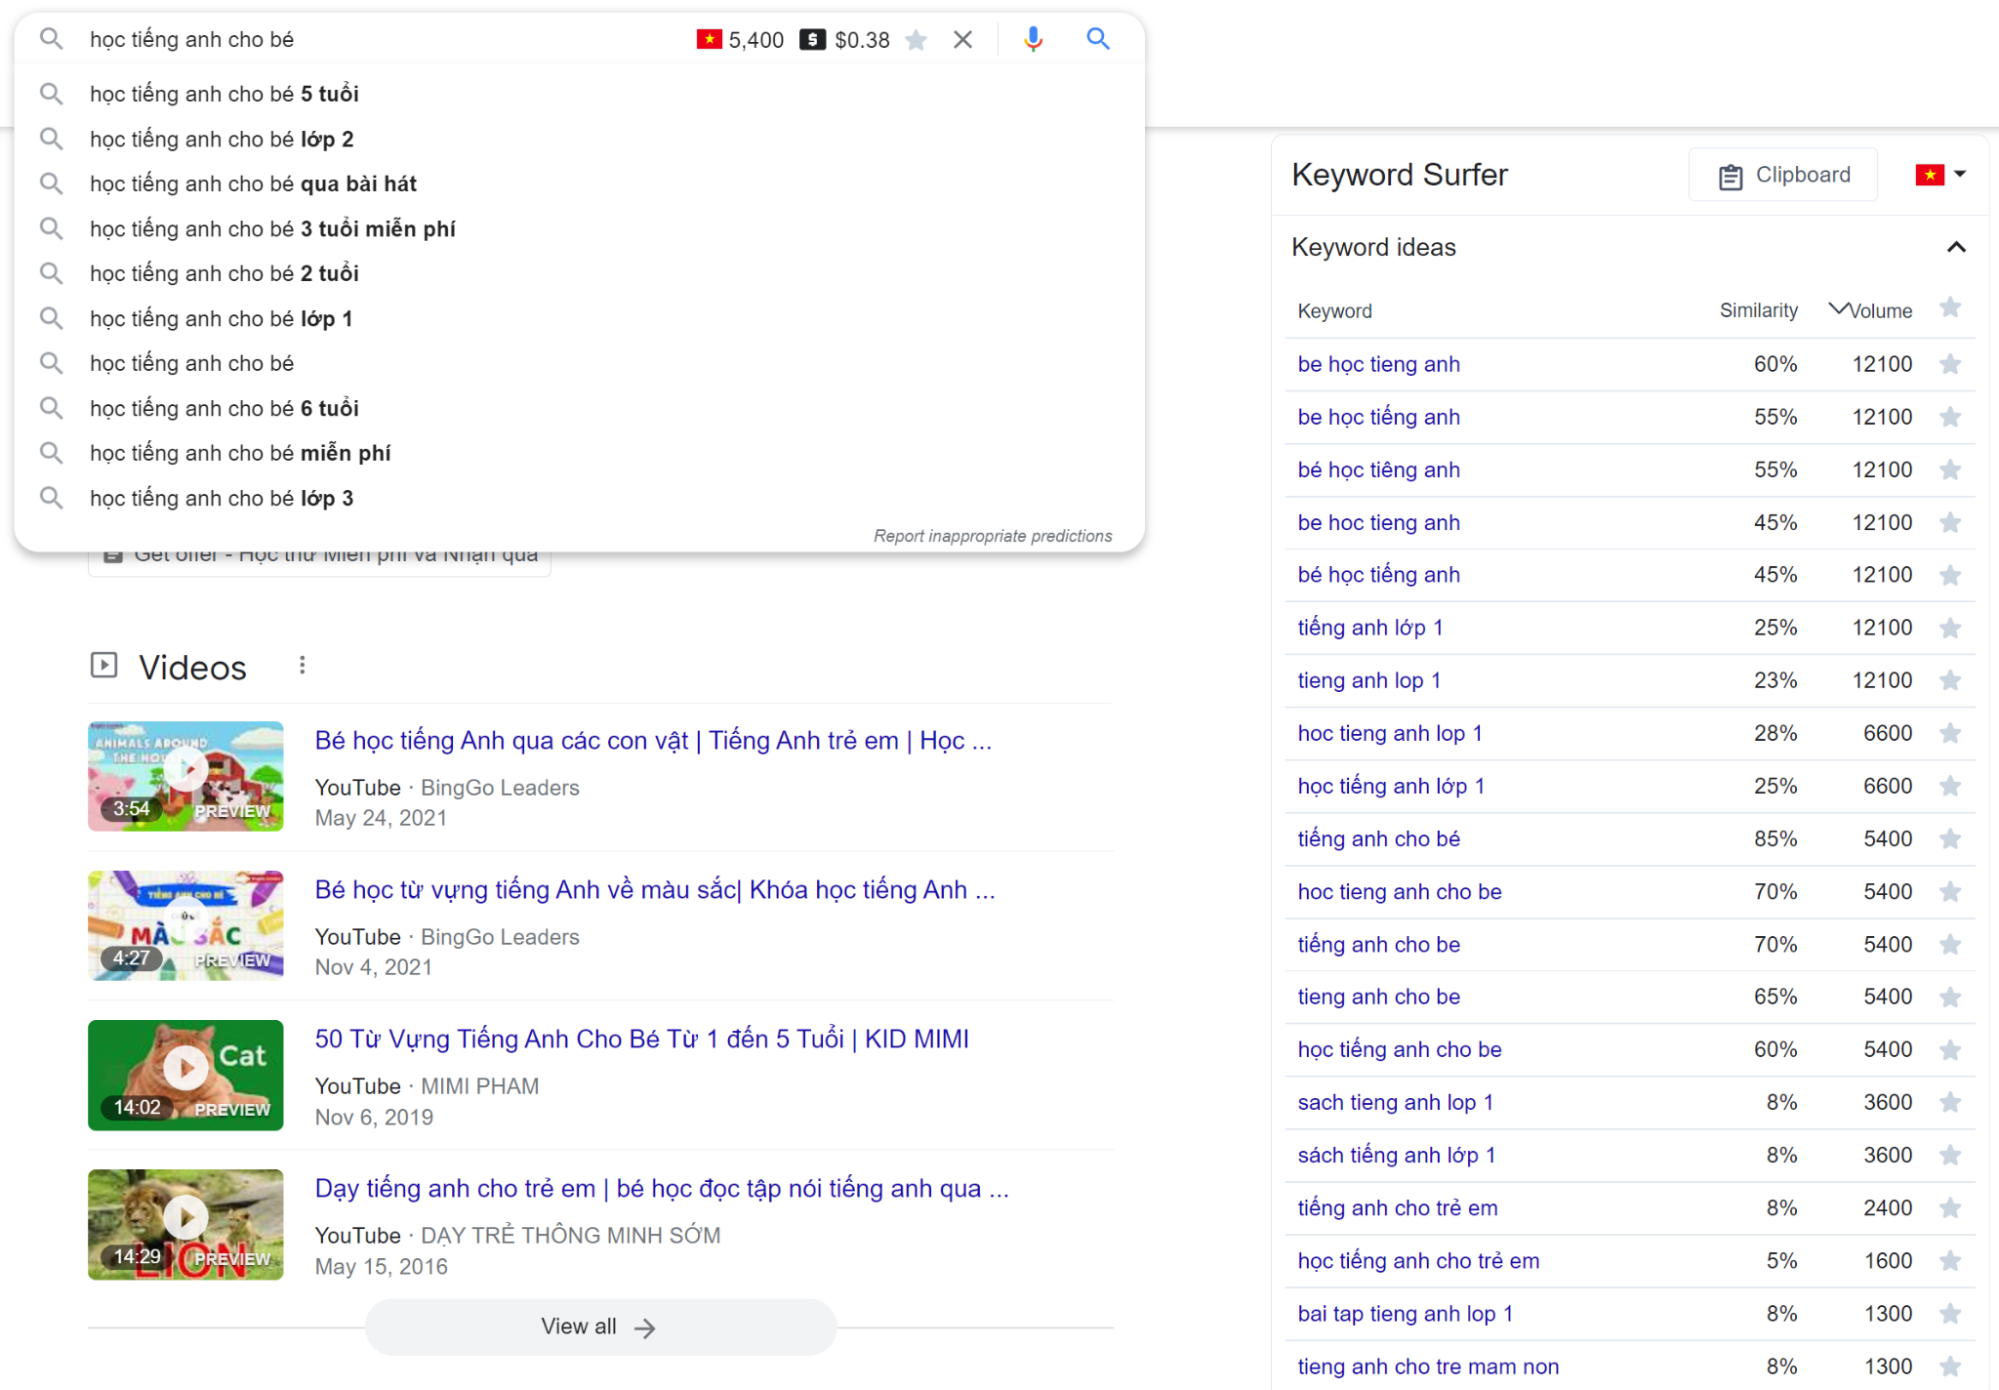Clear the search query with the X icon

pos(962,39)
